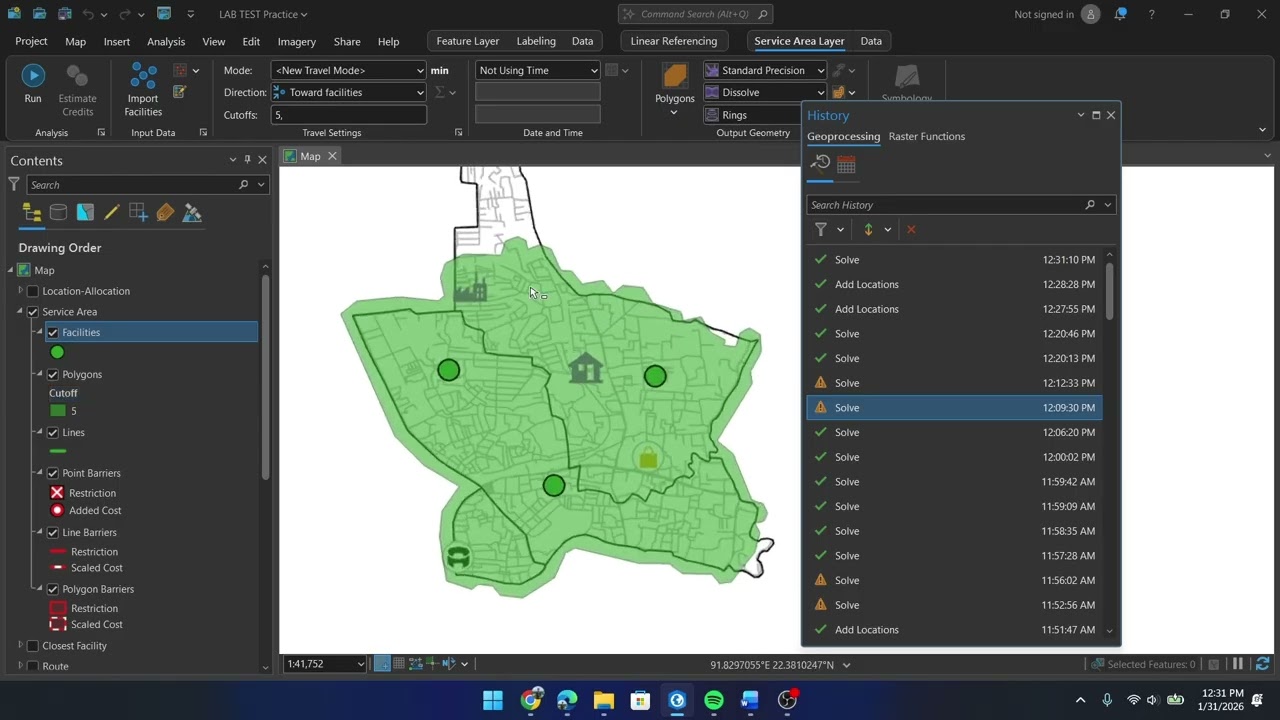The height and width of the screenshot is (720, 1280).
Task: Open the Direction Toward facilities dropdown
Action: pyautogui.click(x=348, y=92)
